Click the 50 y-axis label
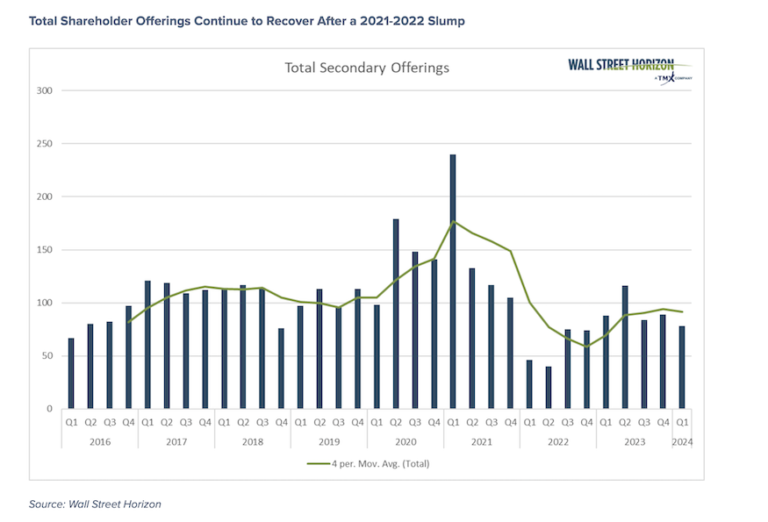768x522 pixels. pyautogui.click(x=47, y=356)
